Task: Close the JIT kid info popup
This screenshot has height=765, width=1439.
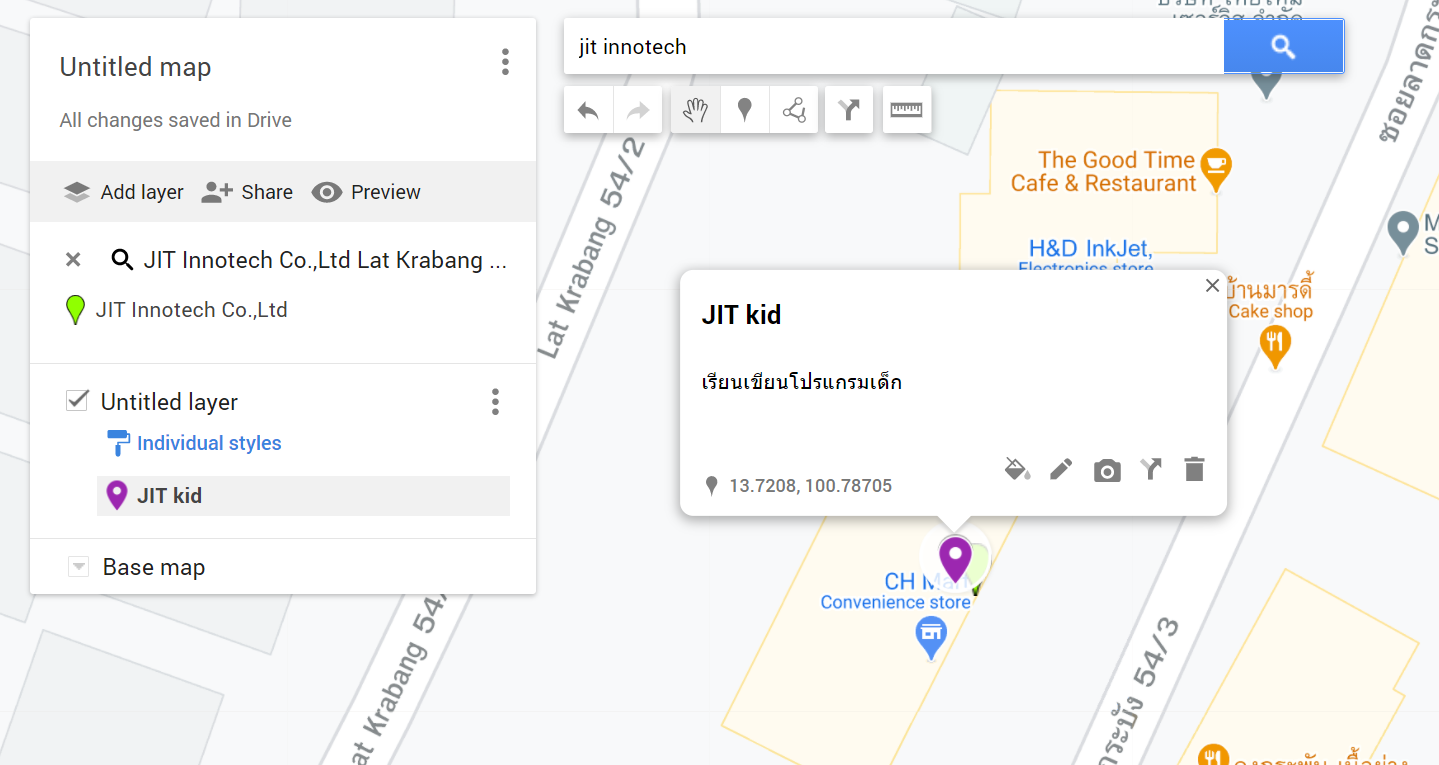Action: [1212, 286]
